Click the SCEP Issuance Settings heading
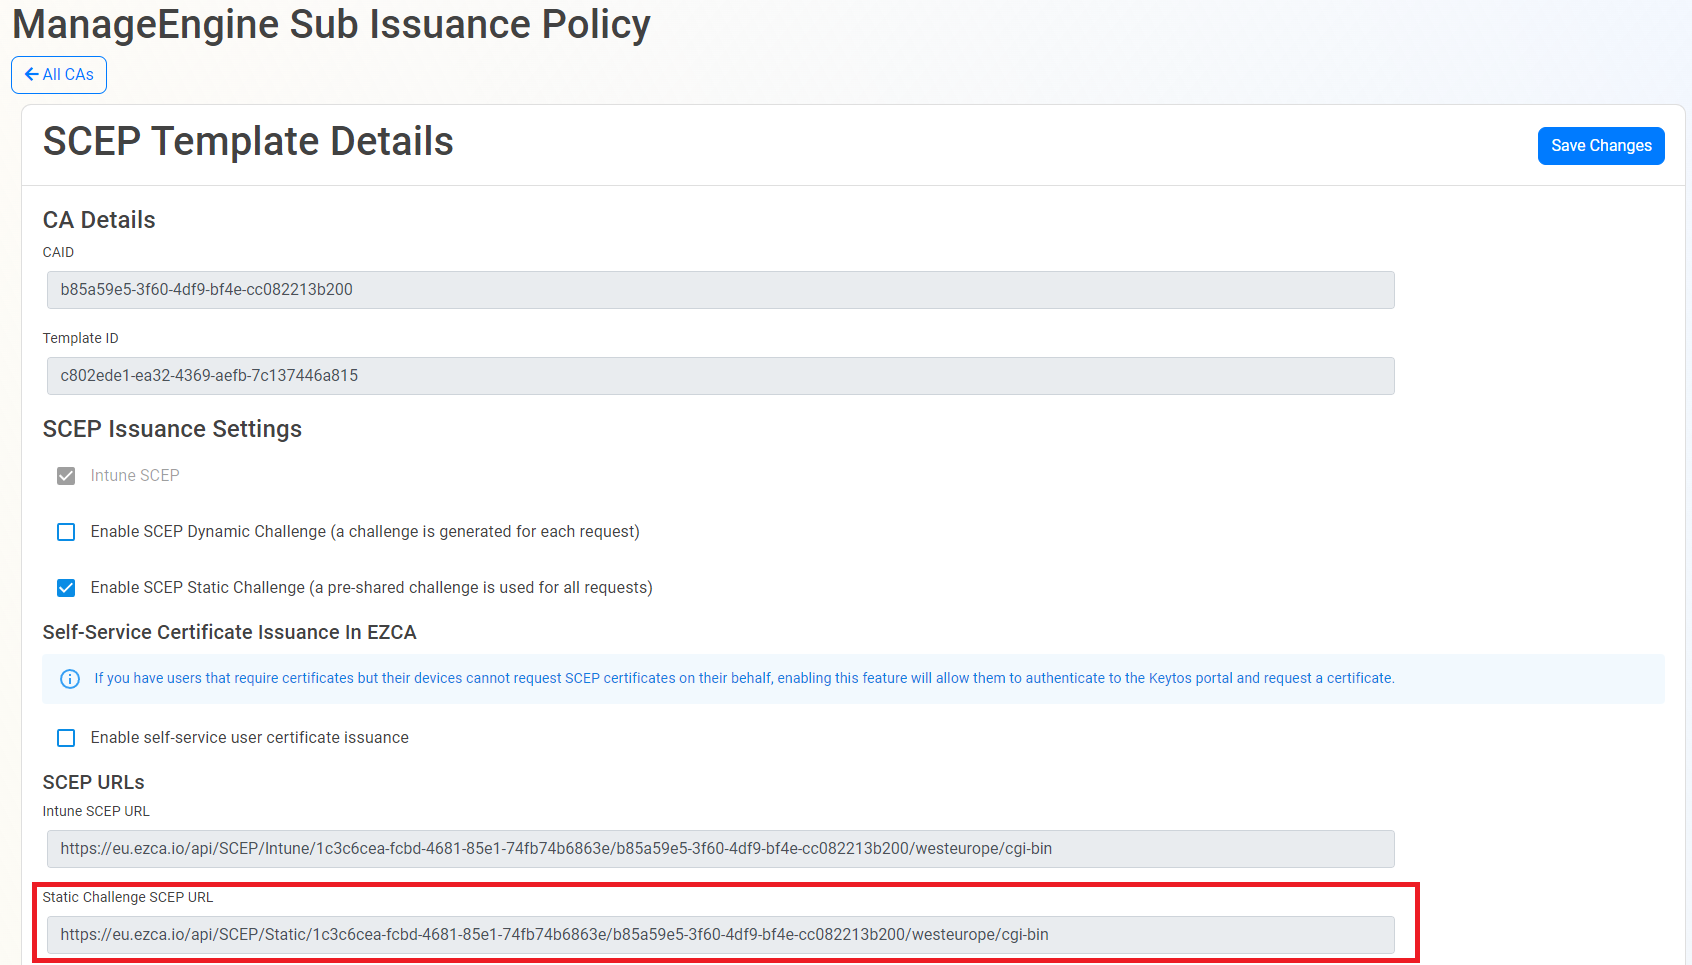The width and height of the screenshot is (1692, 965). [172, 429]
